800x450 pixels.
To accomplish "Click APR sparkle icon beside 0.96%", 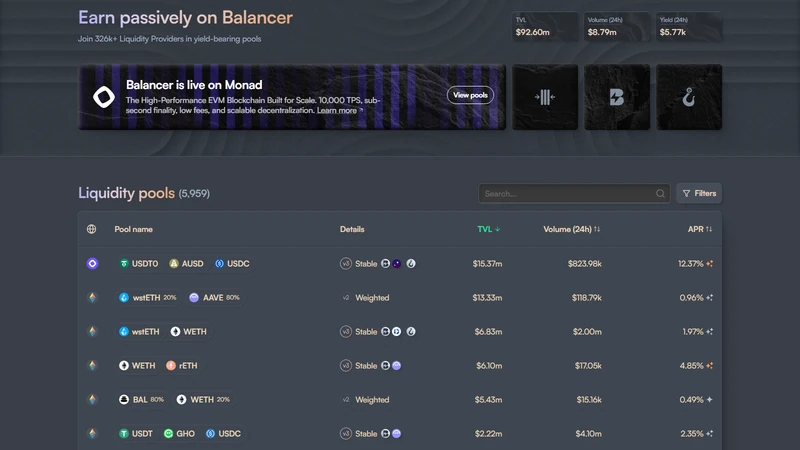I will 709,297.
